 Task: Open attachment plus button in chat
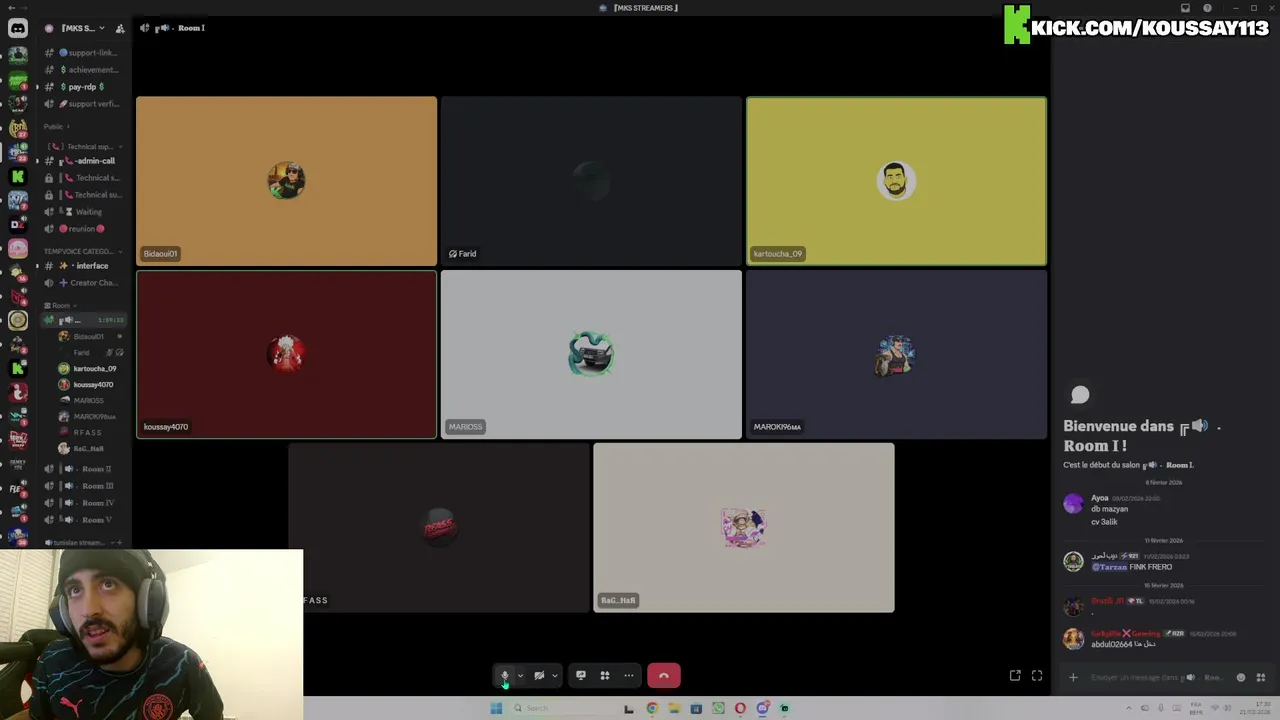[x=1073, y=677]
